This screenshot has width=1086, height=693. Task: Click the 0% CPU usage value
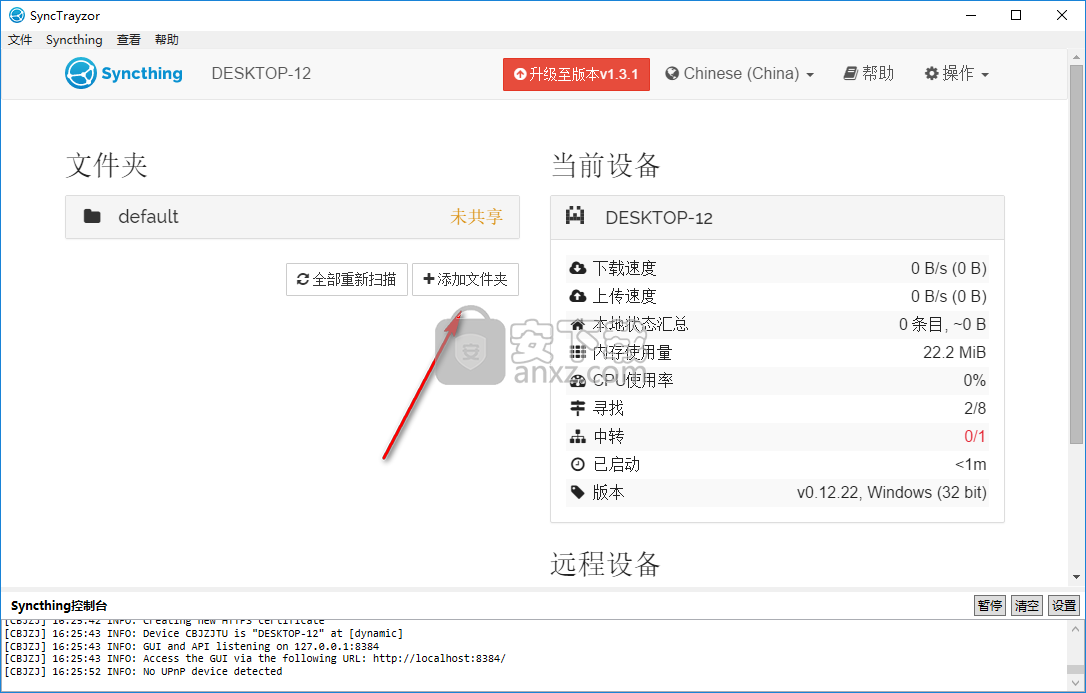[974, 381]
